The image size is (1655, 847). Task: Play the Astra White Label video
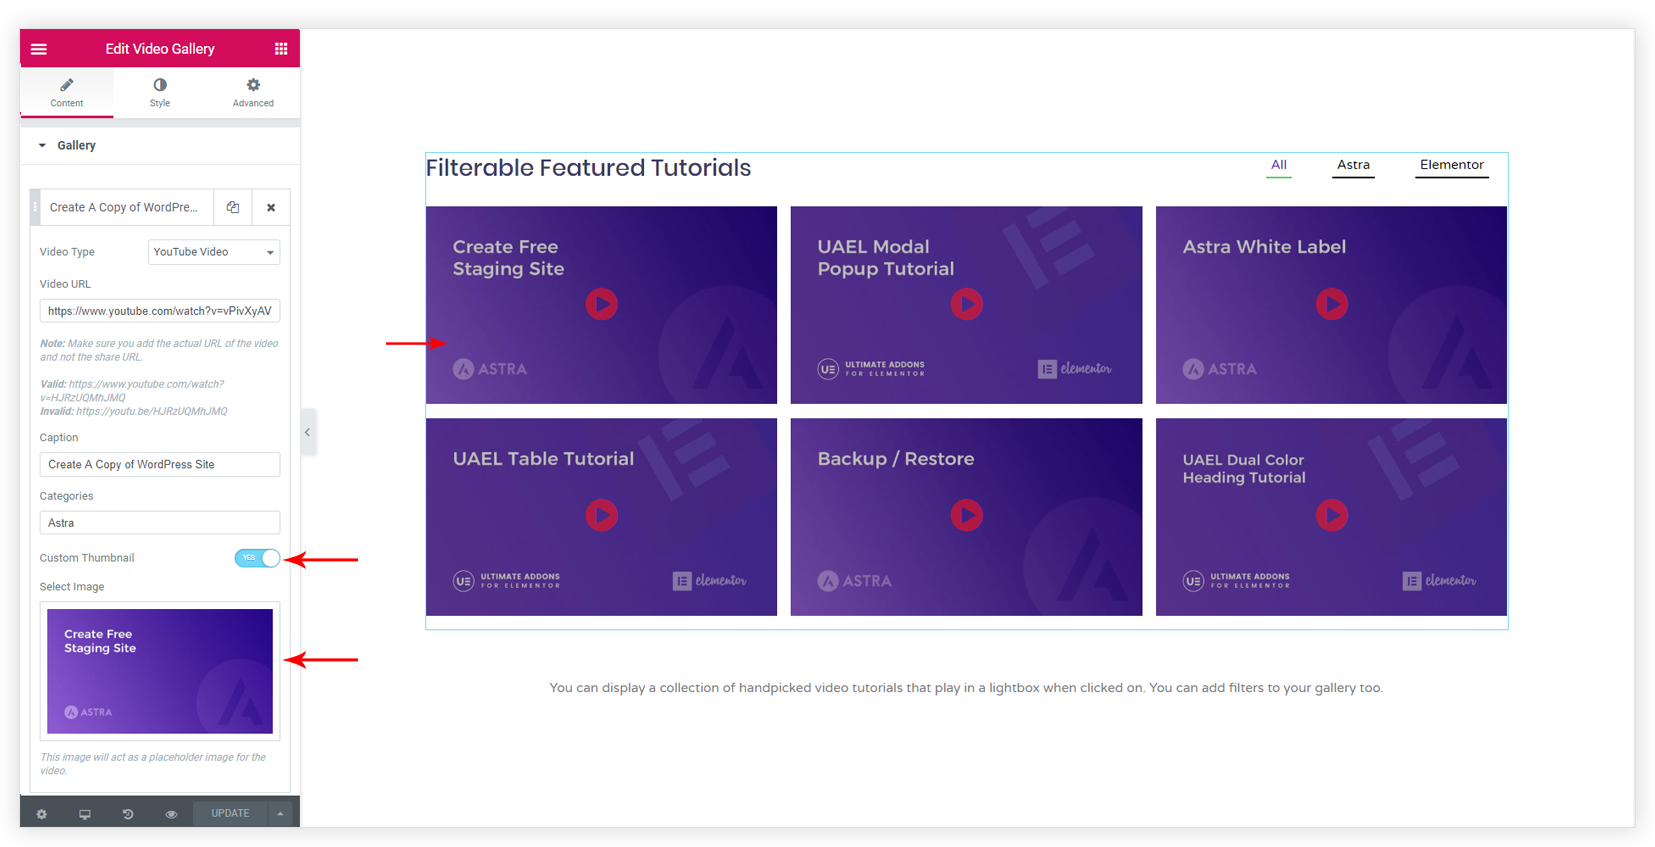[x=1331, y=304]
